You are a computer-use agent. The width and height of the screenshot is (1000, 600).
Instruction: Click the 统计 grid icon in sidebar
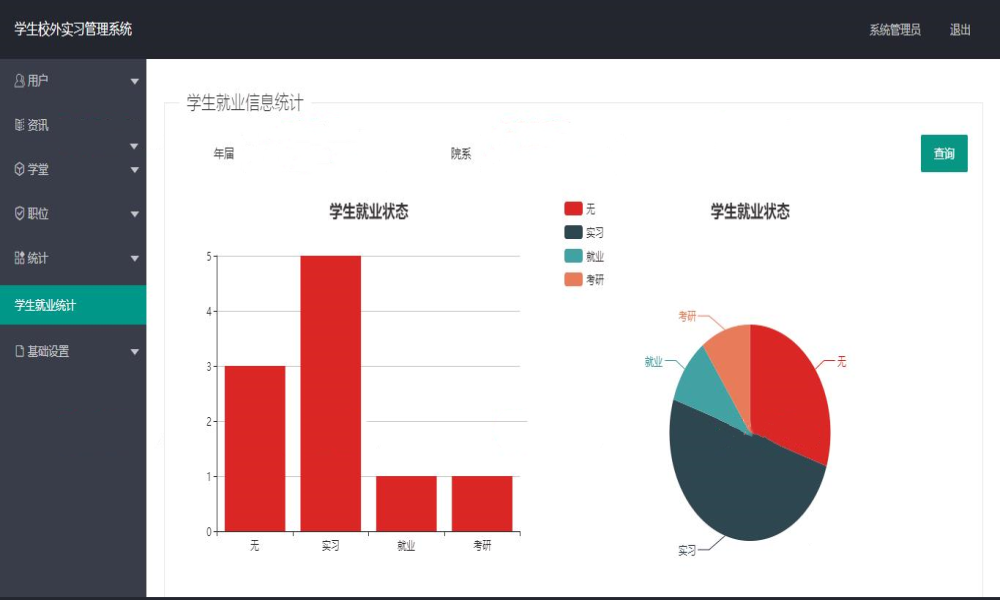point(20,258)
